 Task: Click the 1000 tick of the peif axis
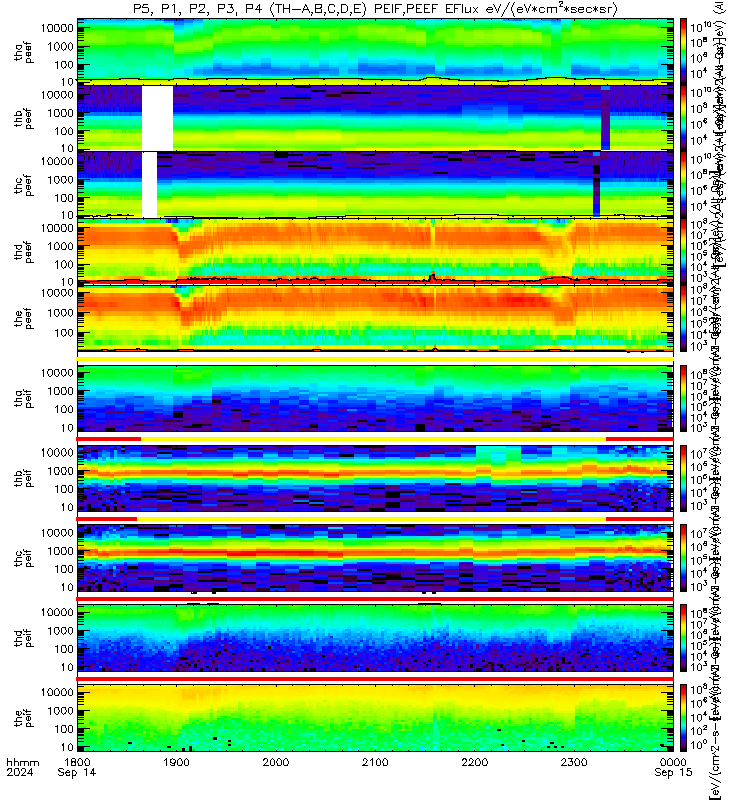(60, 711)
